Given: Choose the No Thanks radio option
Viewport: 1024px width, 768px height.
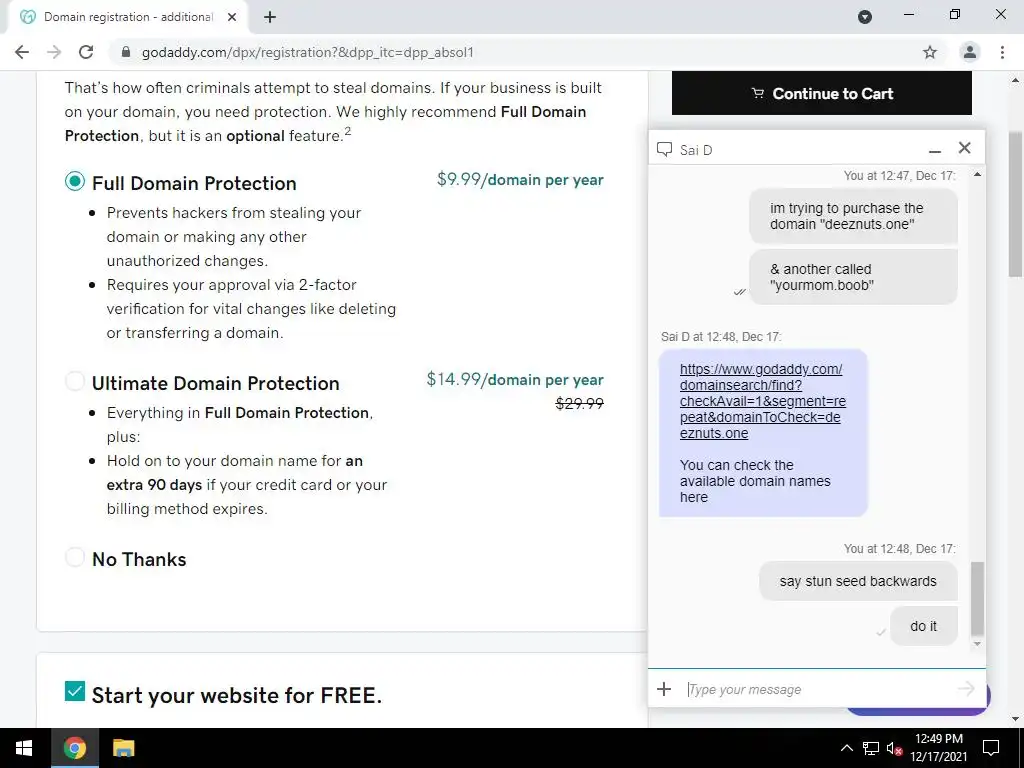Looking at the screenshot, I should coord(75,557).
